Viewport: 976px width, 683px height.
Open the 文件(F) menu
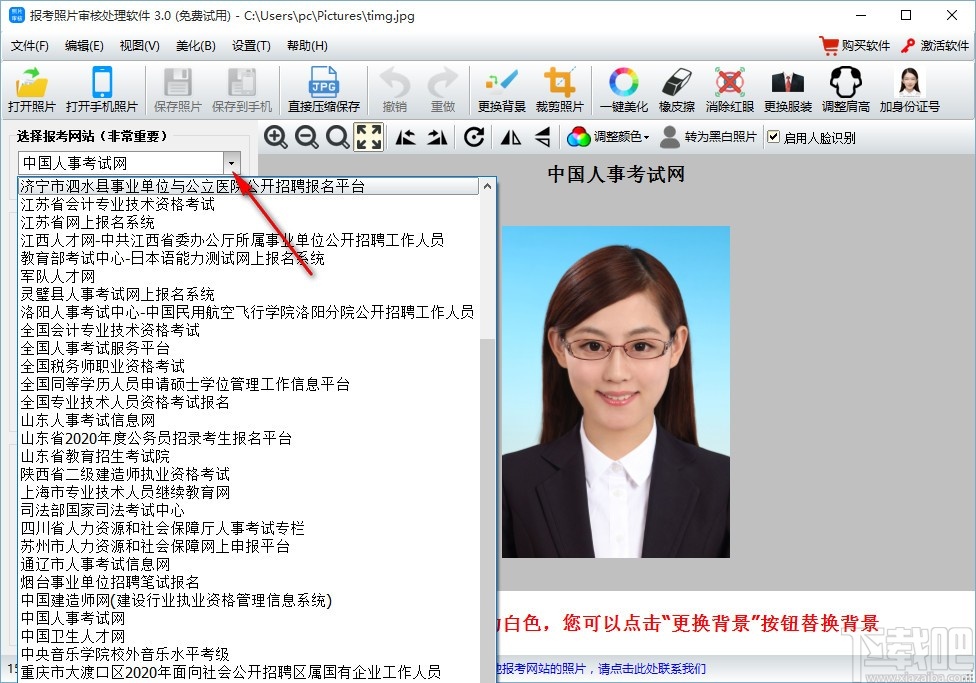29,45
